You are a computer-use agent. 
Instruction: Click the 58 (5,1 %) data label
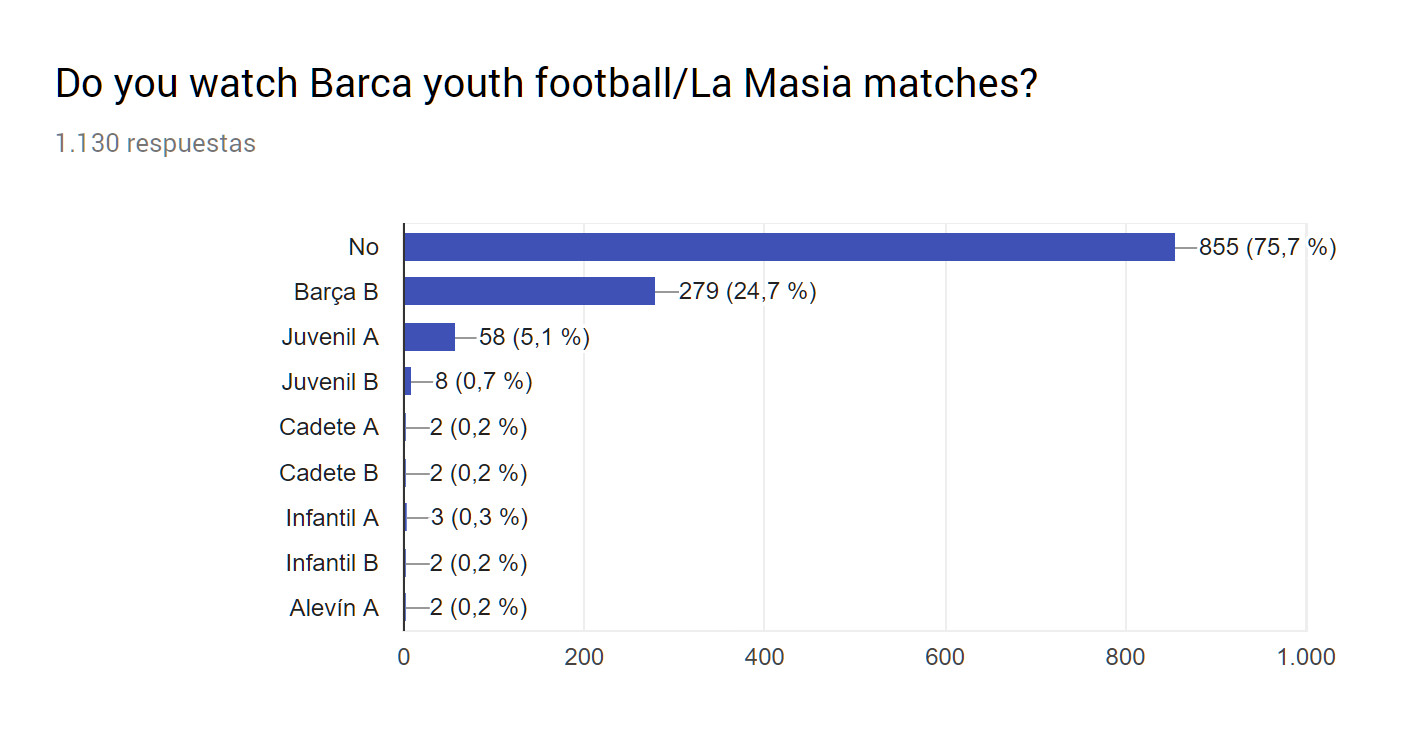[535, 337]
